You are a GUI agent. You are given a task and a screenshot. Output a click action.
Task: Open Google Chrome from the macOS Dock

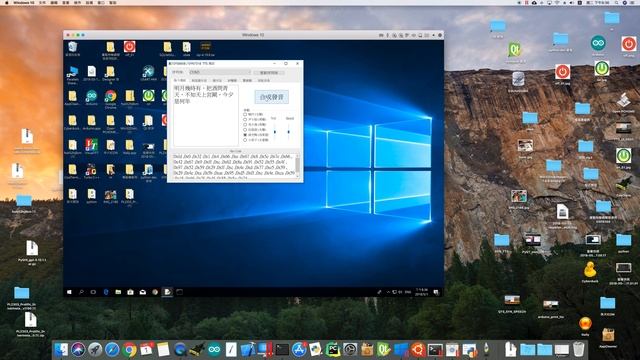coord(129,350)
